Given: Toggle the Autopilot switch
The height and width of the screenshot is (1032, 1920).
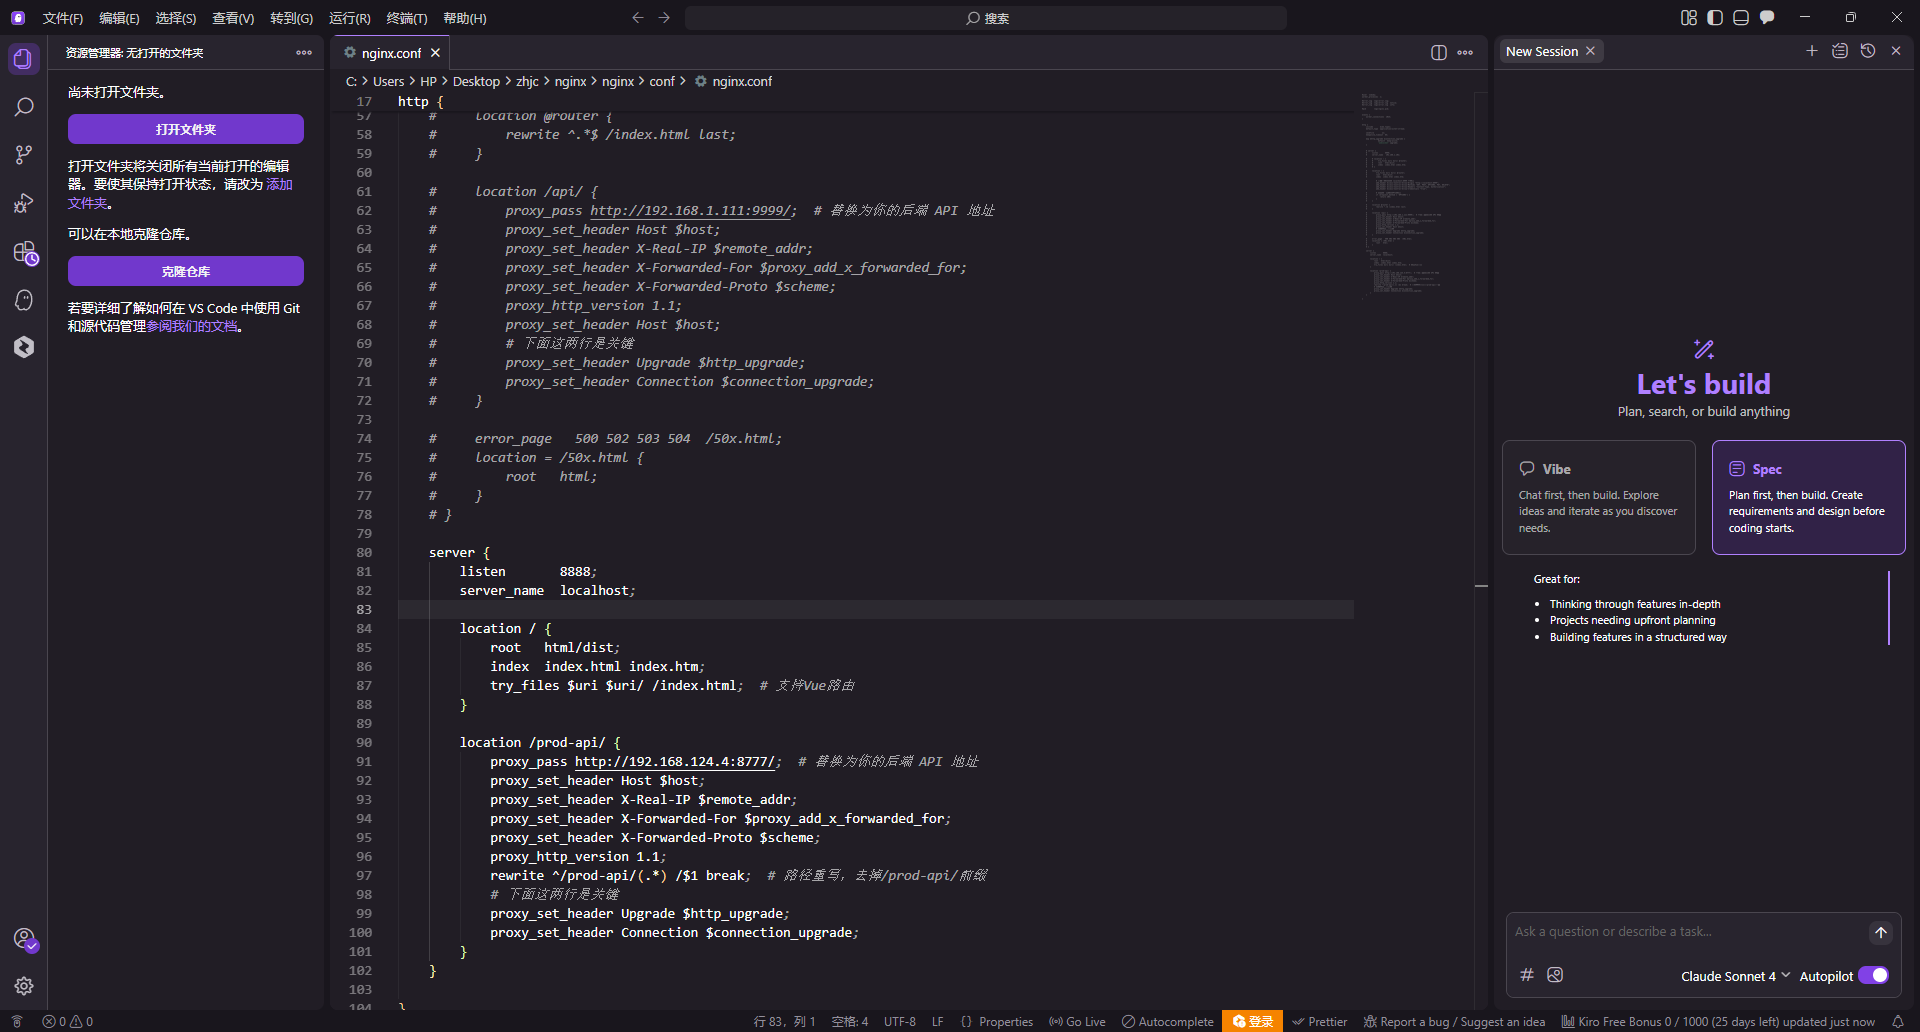Looking at the screenshot, I should tap(1873, 976).
